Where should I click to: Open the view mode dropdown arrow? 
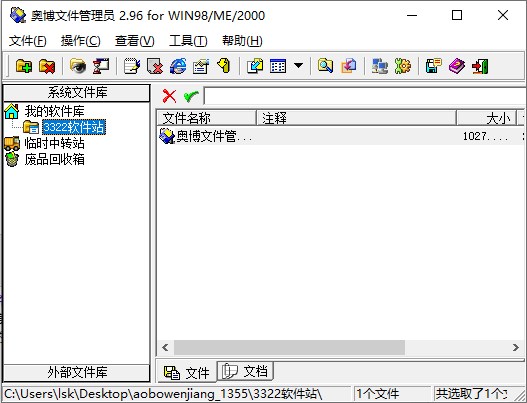tap(298, 66)
